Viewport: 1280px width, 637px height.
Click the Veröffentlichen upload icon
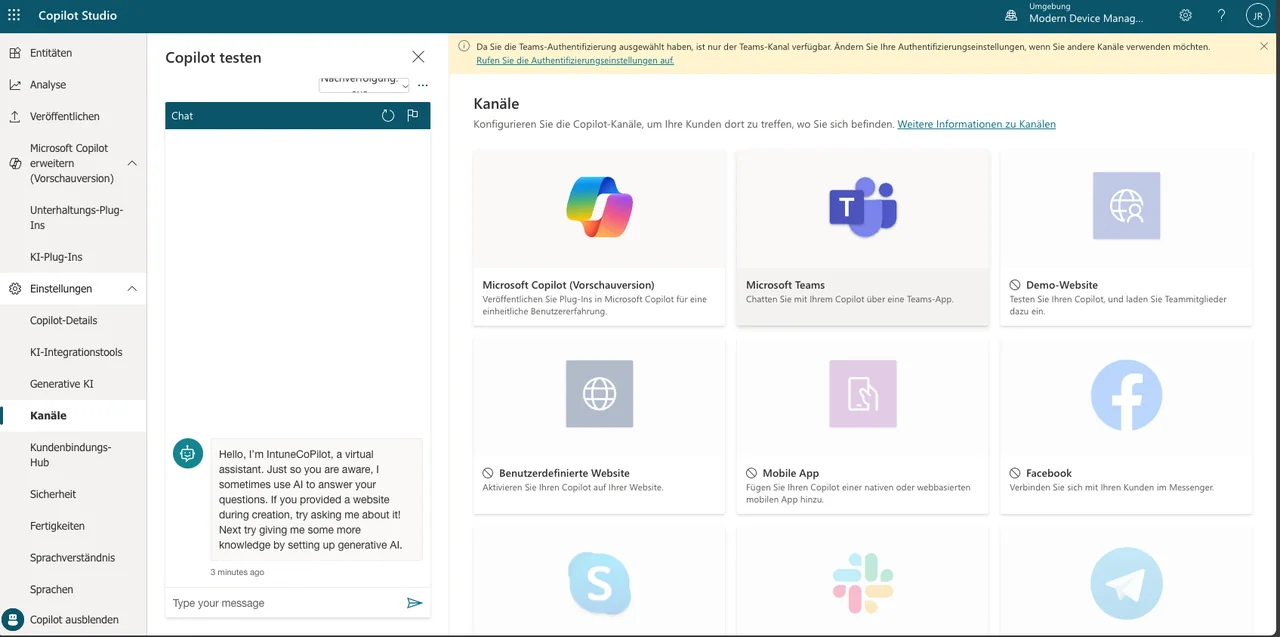pos(15,116)
